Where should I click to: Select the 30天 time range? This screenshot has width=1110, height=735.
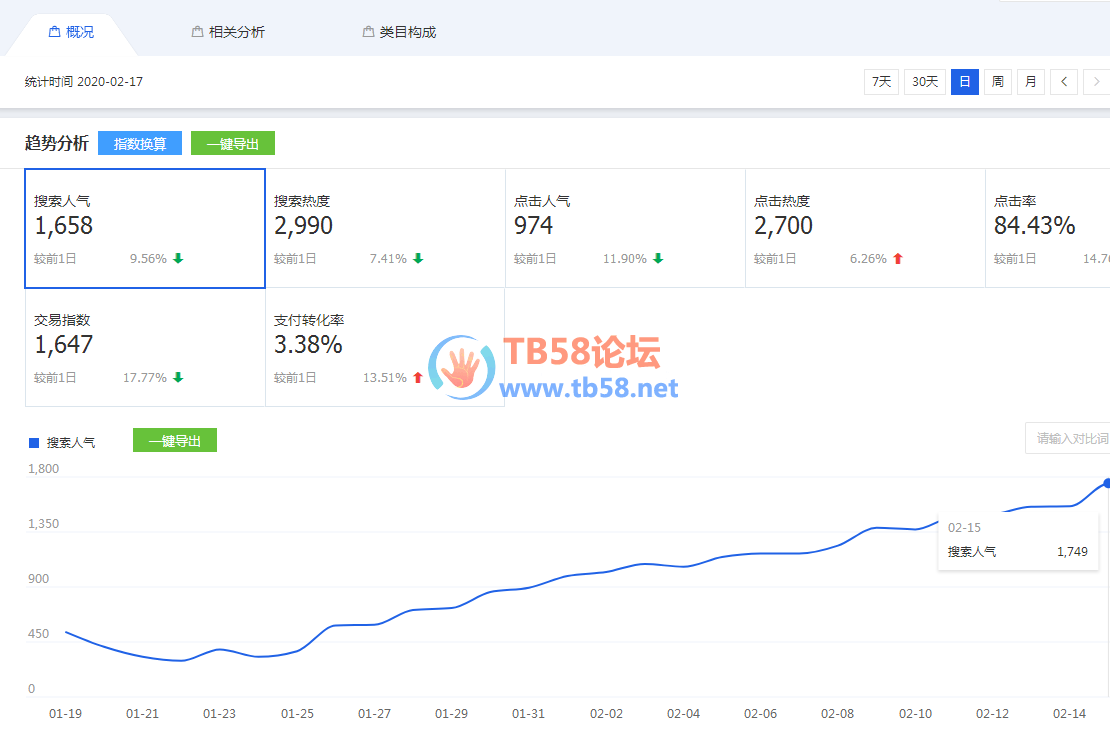click(x=925, y=81)
